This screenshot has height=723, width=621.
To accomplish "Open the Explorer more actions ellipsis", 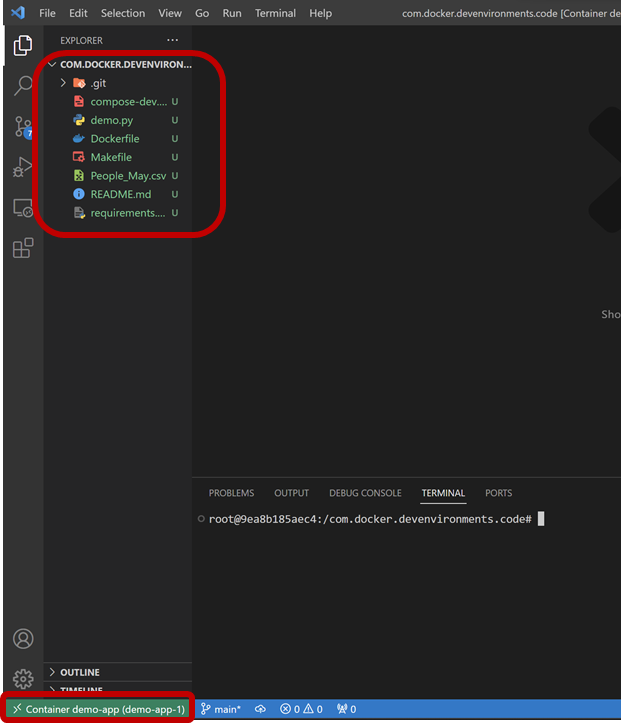I will pos(172,40).
